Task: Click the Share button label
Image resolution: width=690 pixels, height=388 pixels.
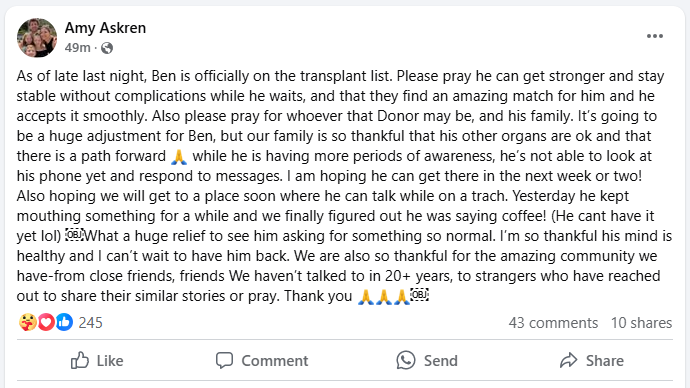Action: tap(605, 361)
